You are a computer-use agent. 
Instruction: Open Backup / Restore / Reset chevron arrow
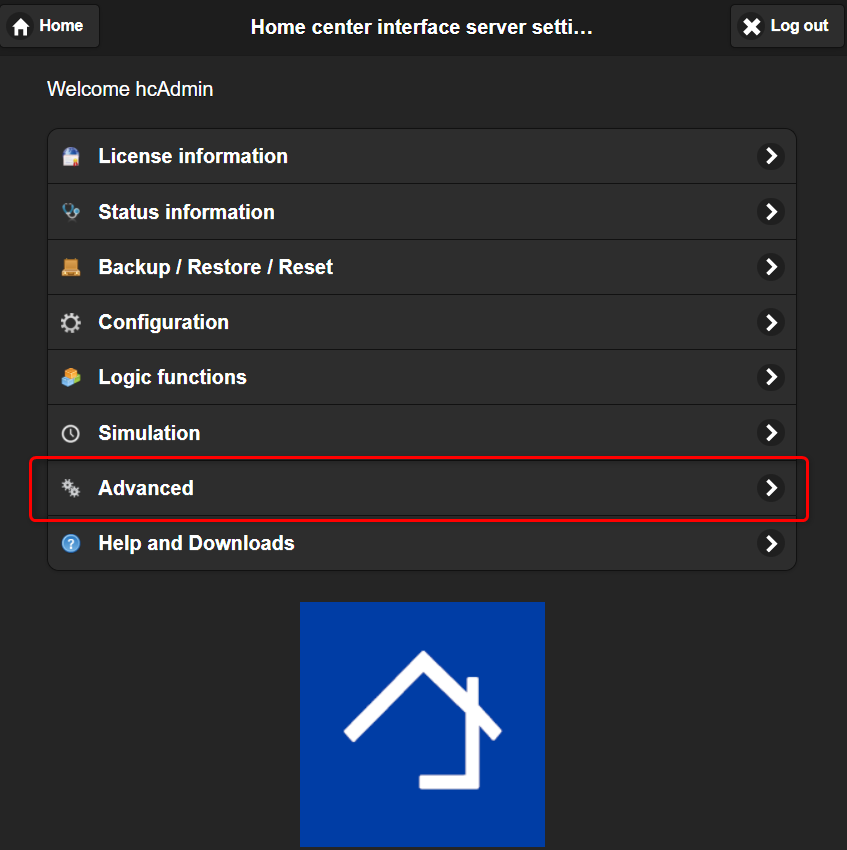pos(771,267)
